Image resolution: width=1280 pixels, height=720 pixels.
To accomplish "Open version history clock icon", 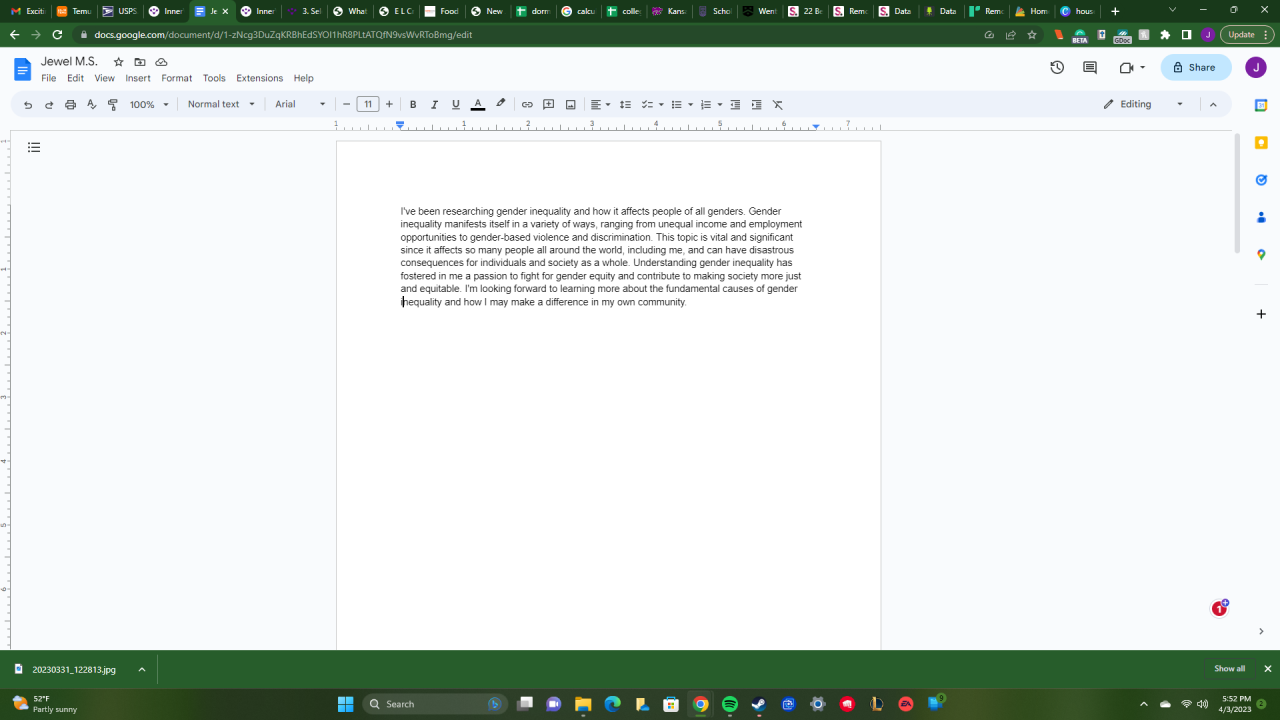I will [x=1057, y=67].
